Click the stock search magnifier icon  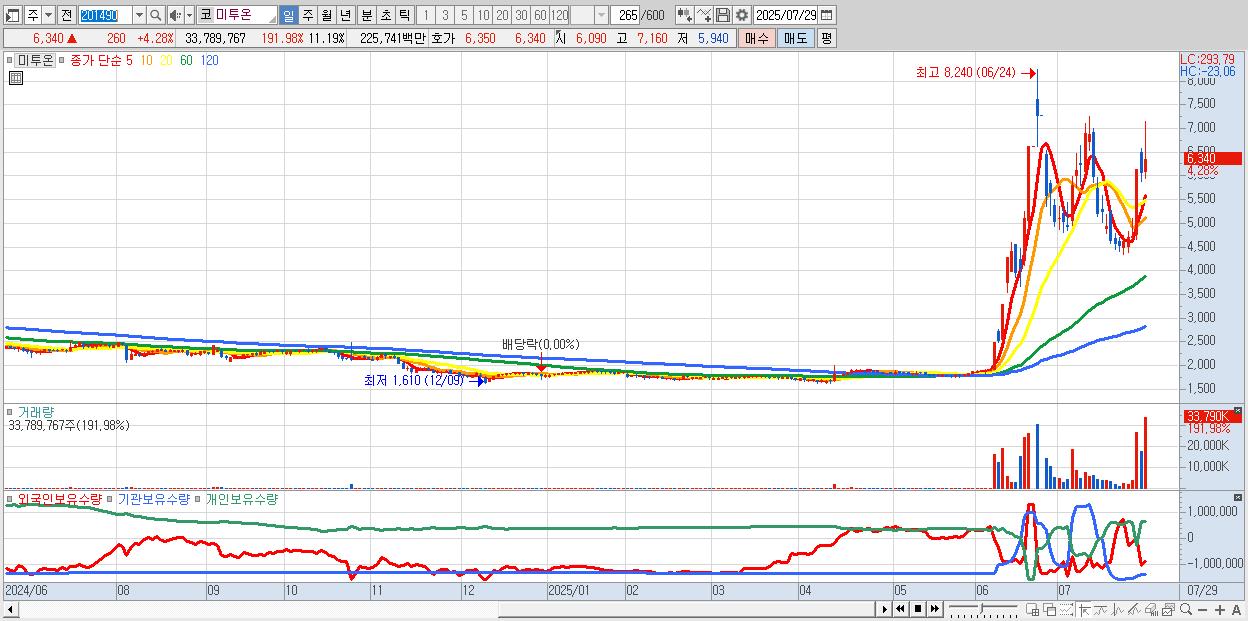click(x=155, y=15)
